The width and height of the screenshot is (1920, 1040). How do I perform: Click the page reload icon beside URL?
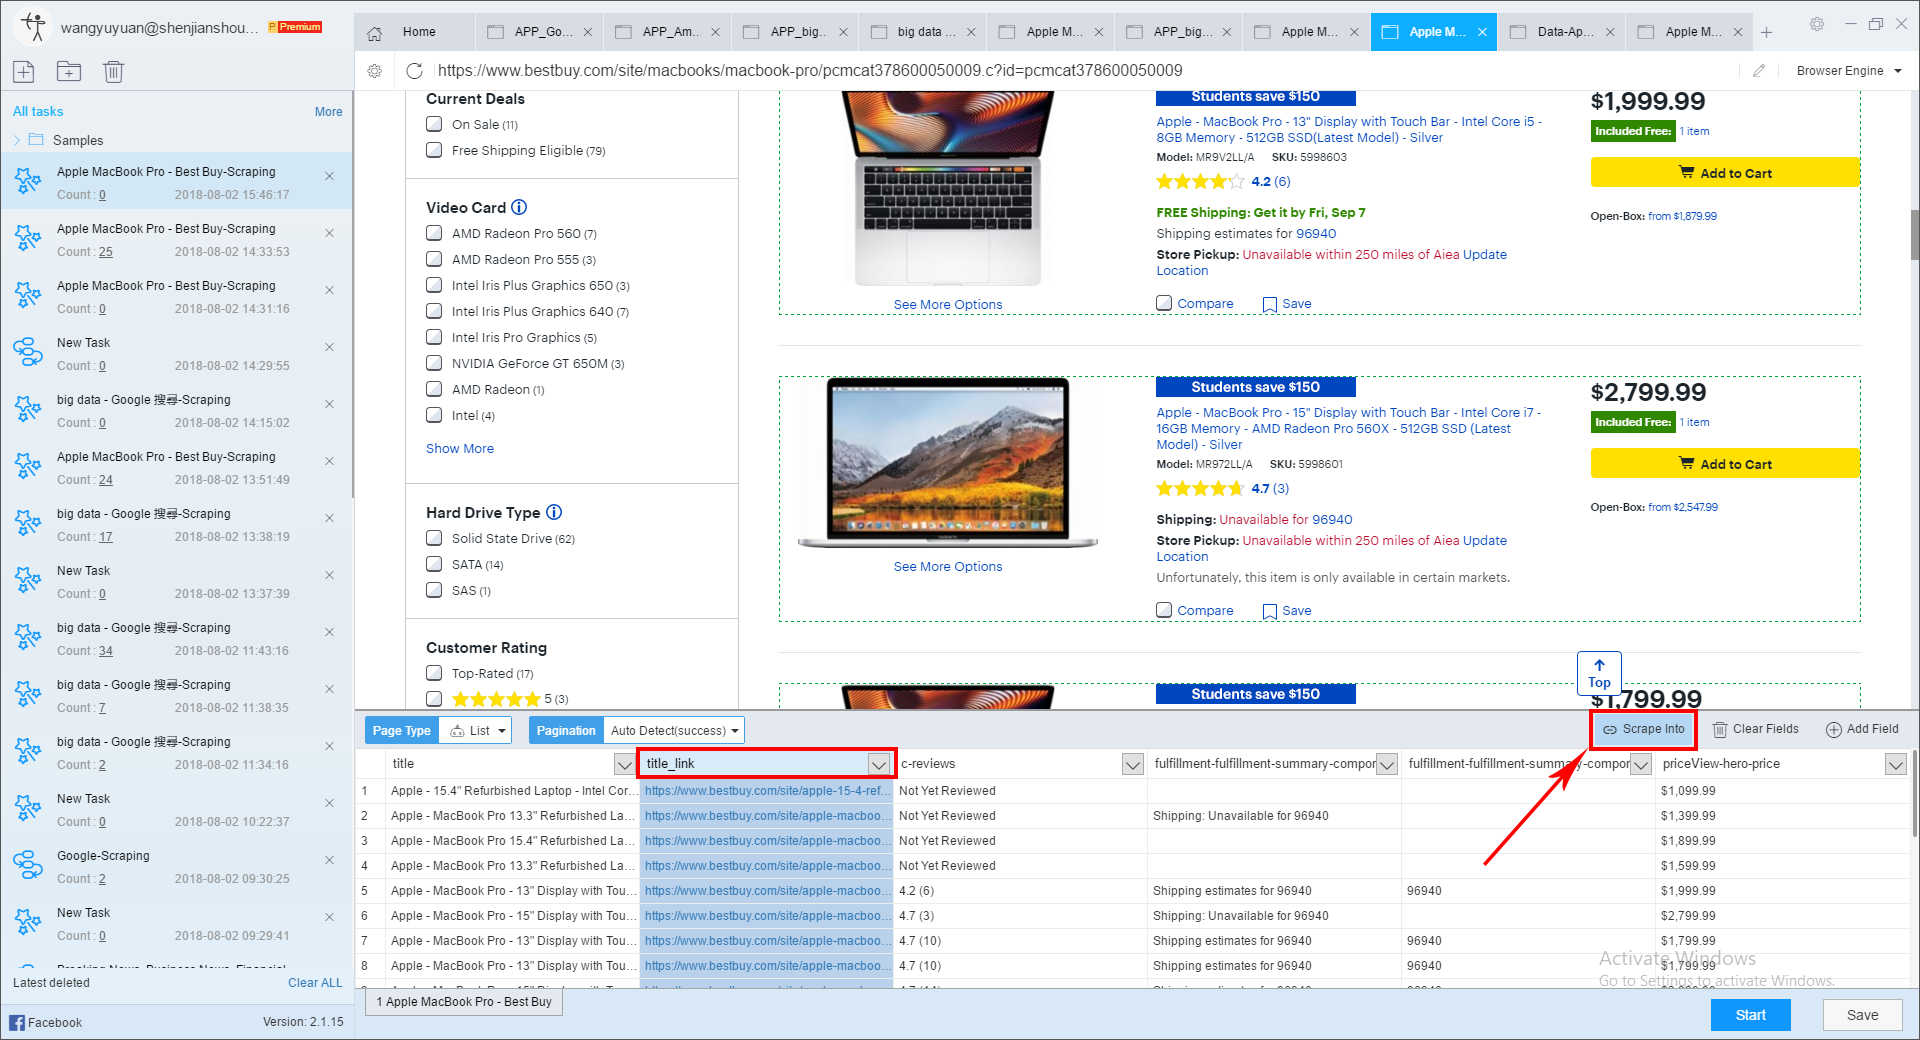(414, 71)
